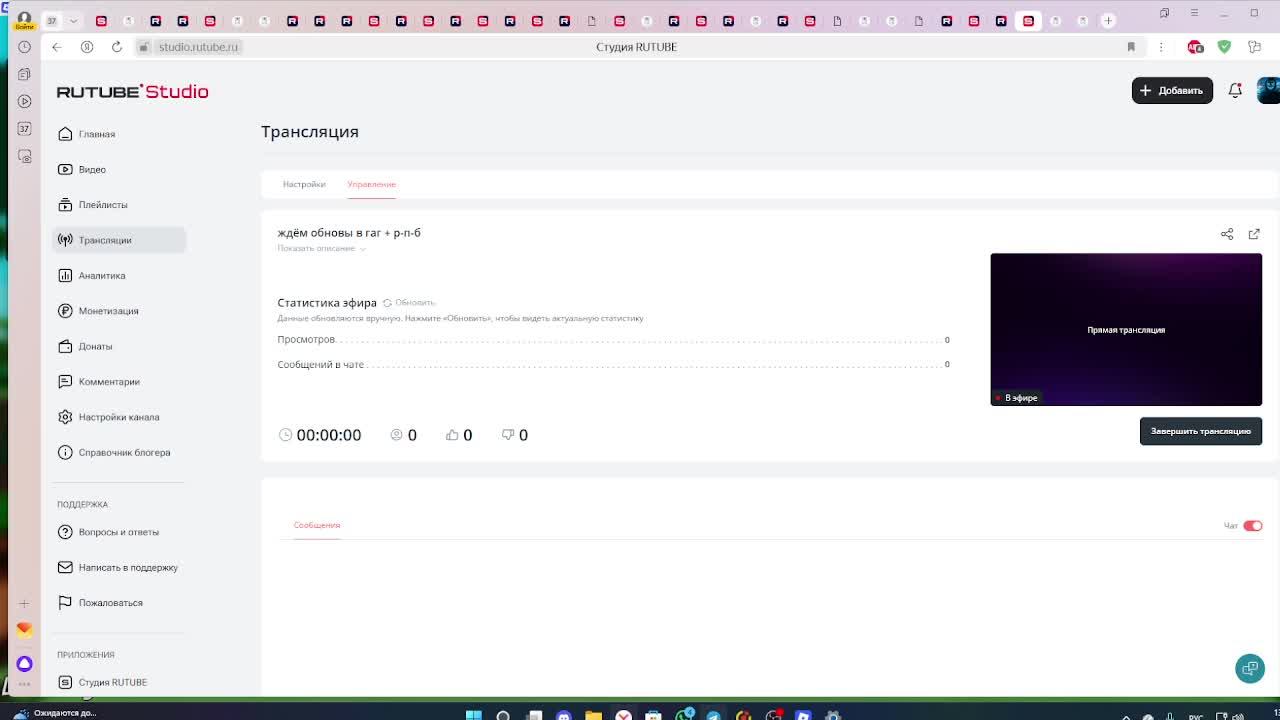Open the browser hamburger menu
Viewport: 1280px width, 720px height.
point(1194,13)
